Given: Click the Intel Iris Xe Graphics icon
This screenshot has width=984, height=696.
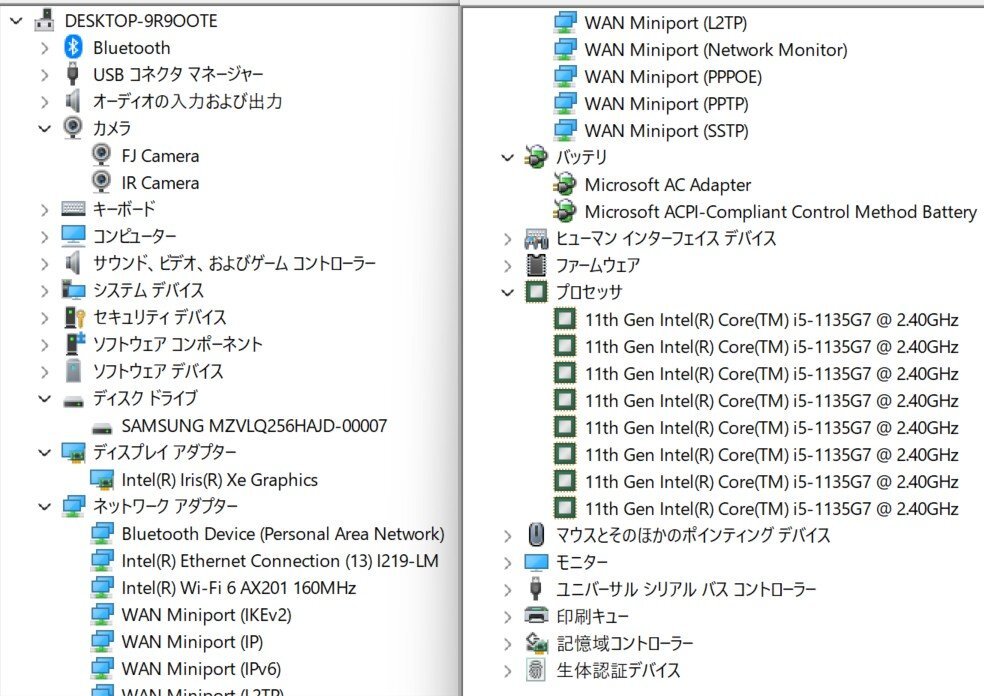Looking at the screenshot, I should (x=102, y=479).
